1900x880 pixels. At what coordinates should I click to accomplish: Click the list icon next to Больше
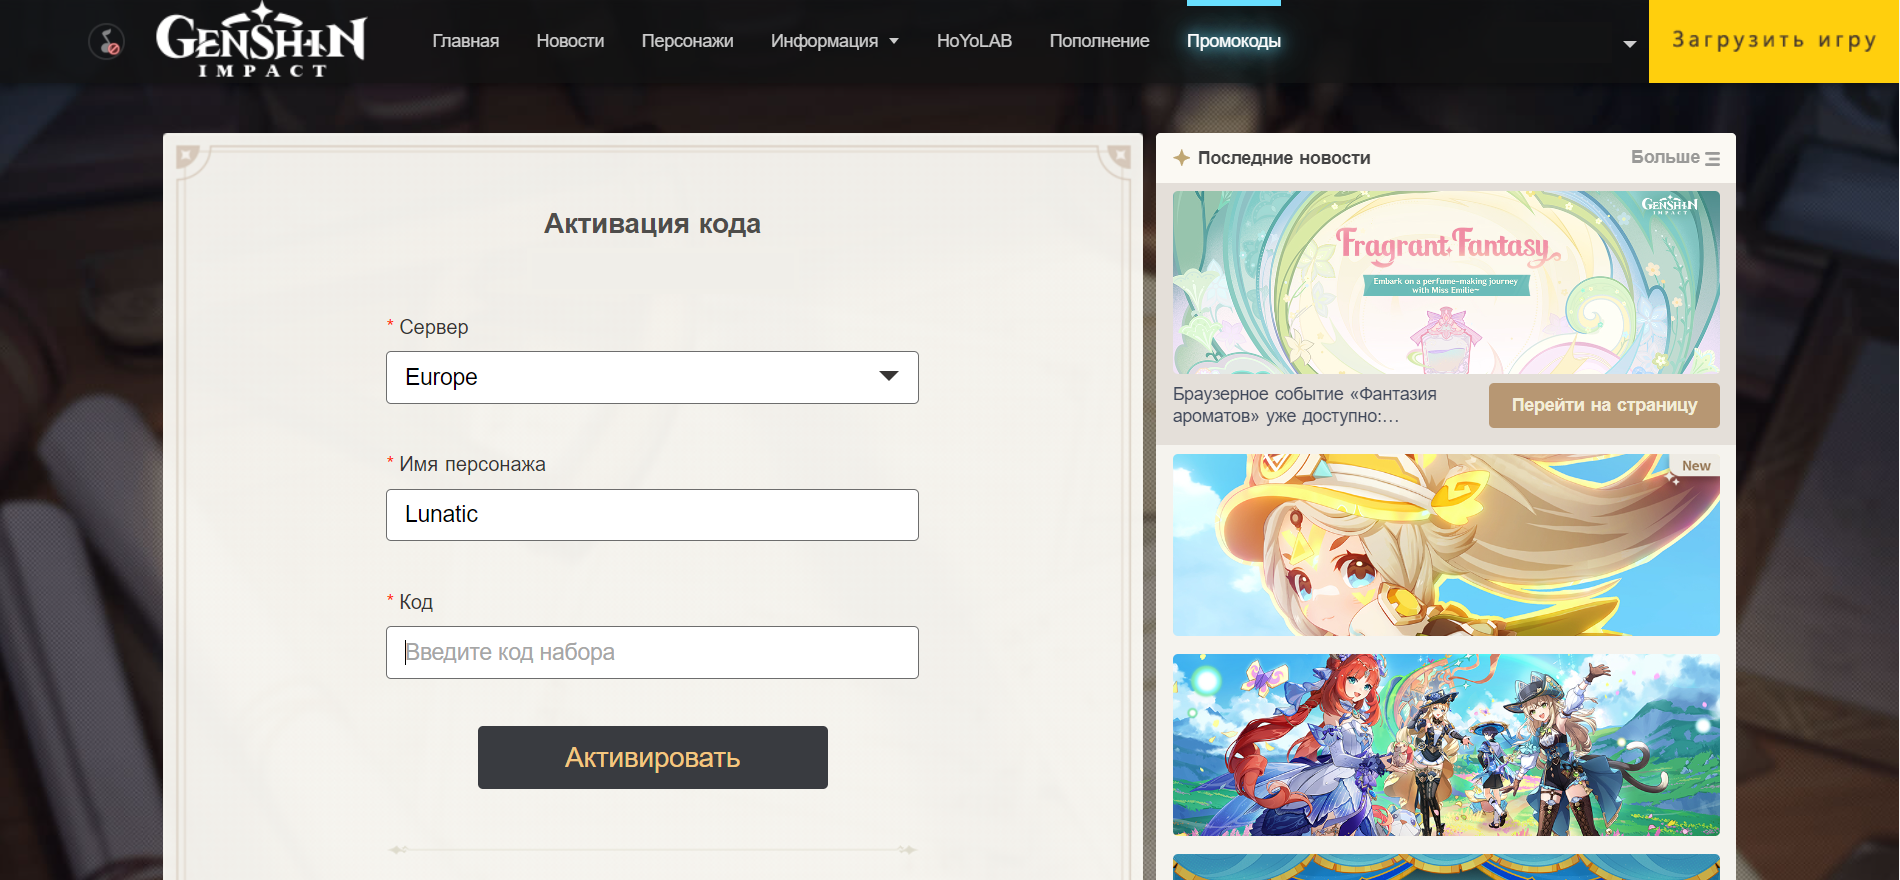[1712, 159]
